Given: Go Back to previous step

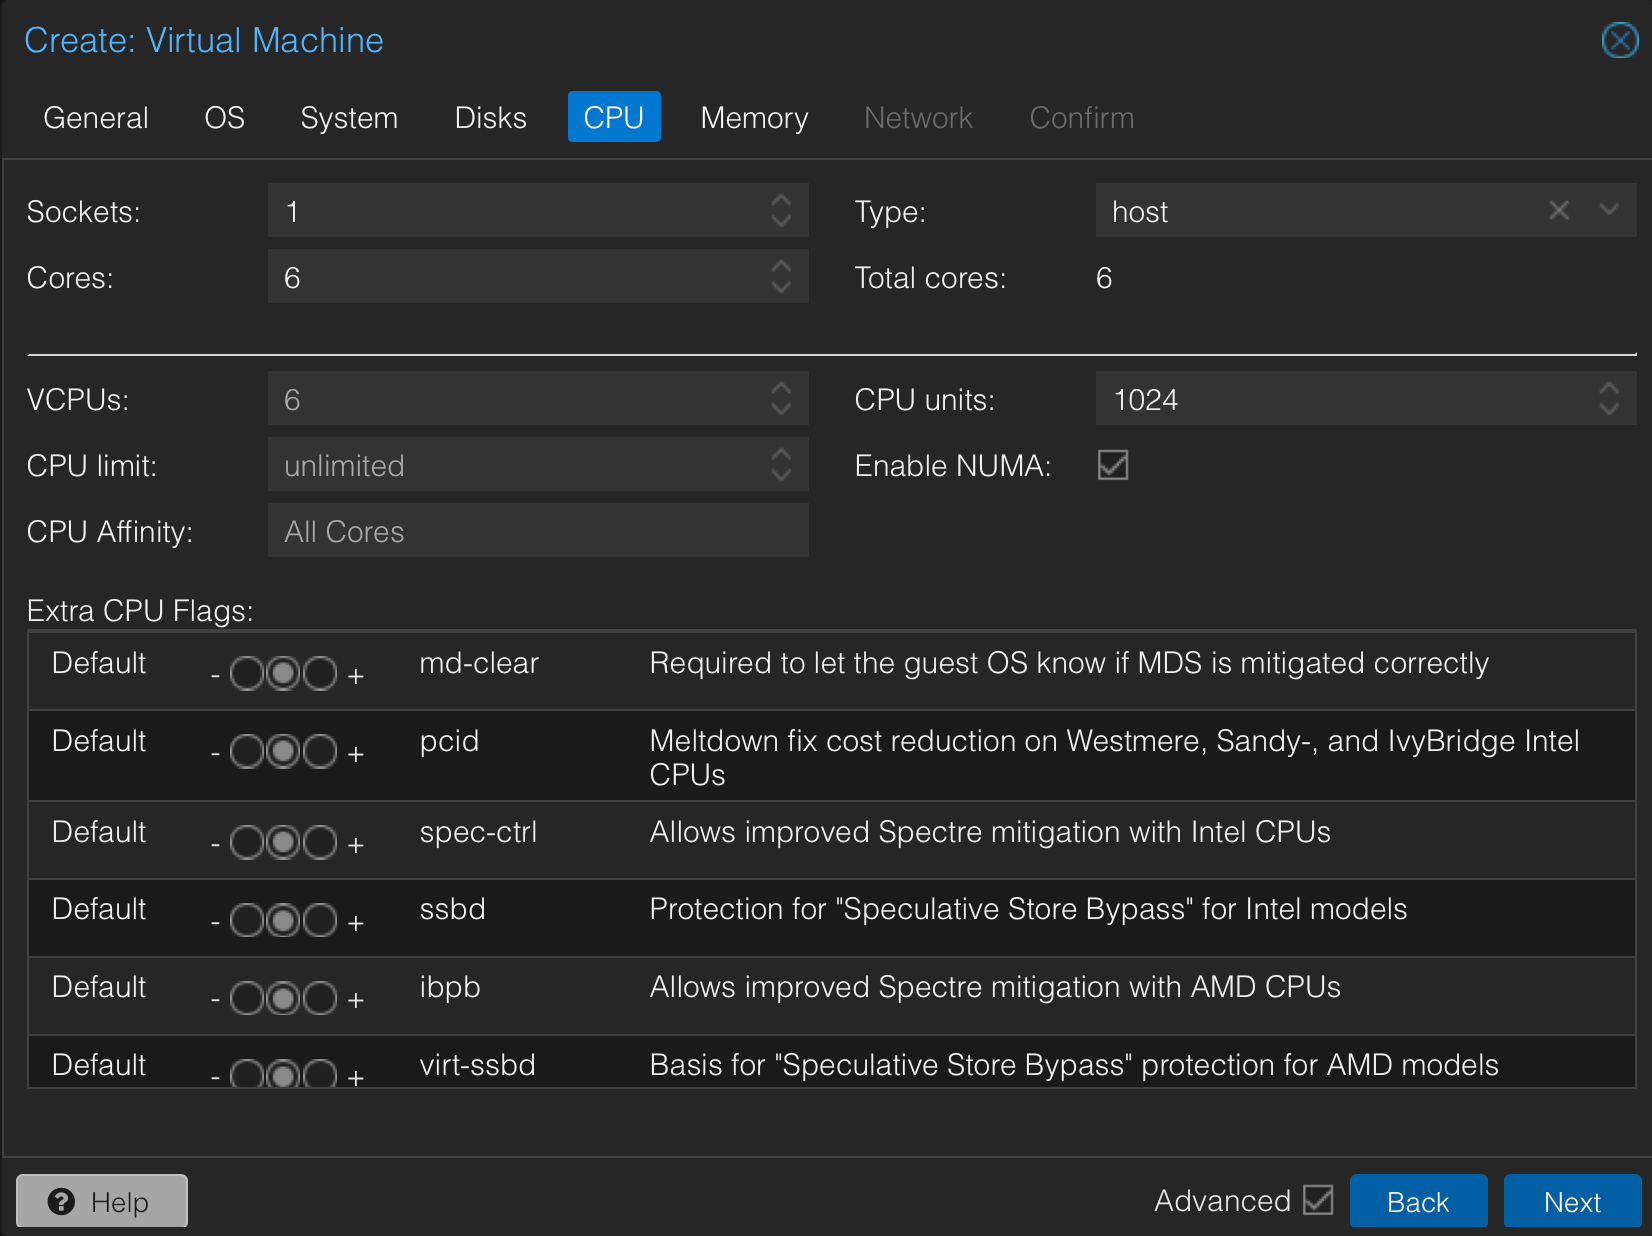Looking at the screenshot, I should tap(1417, 1201).
